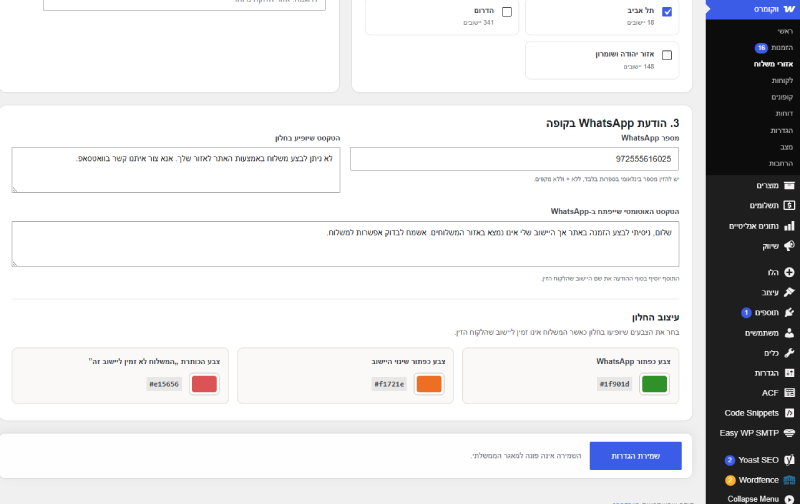Open the הרחבות extensions submenu item

tap(781, 163)
